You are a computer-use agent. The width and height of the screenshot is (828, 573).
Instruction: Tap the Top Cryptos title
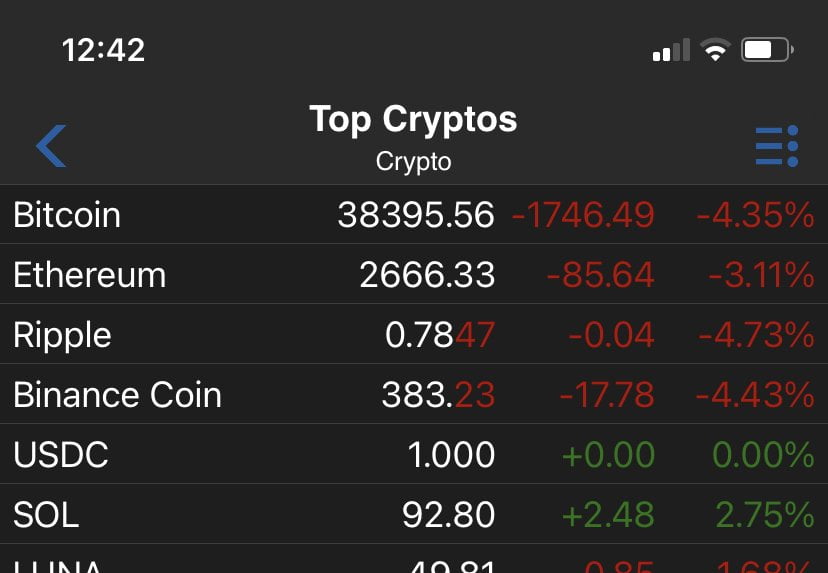point(413,119)
